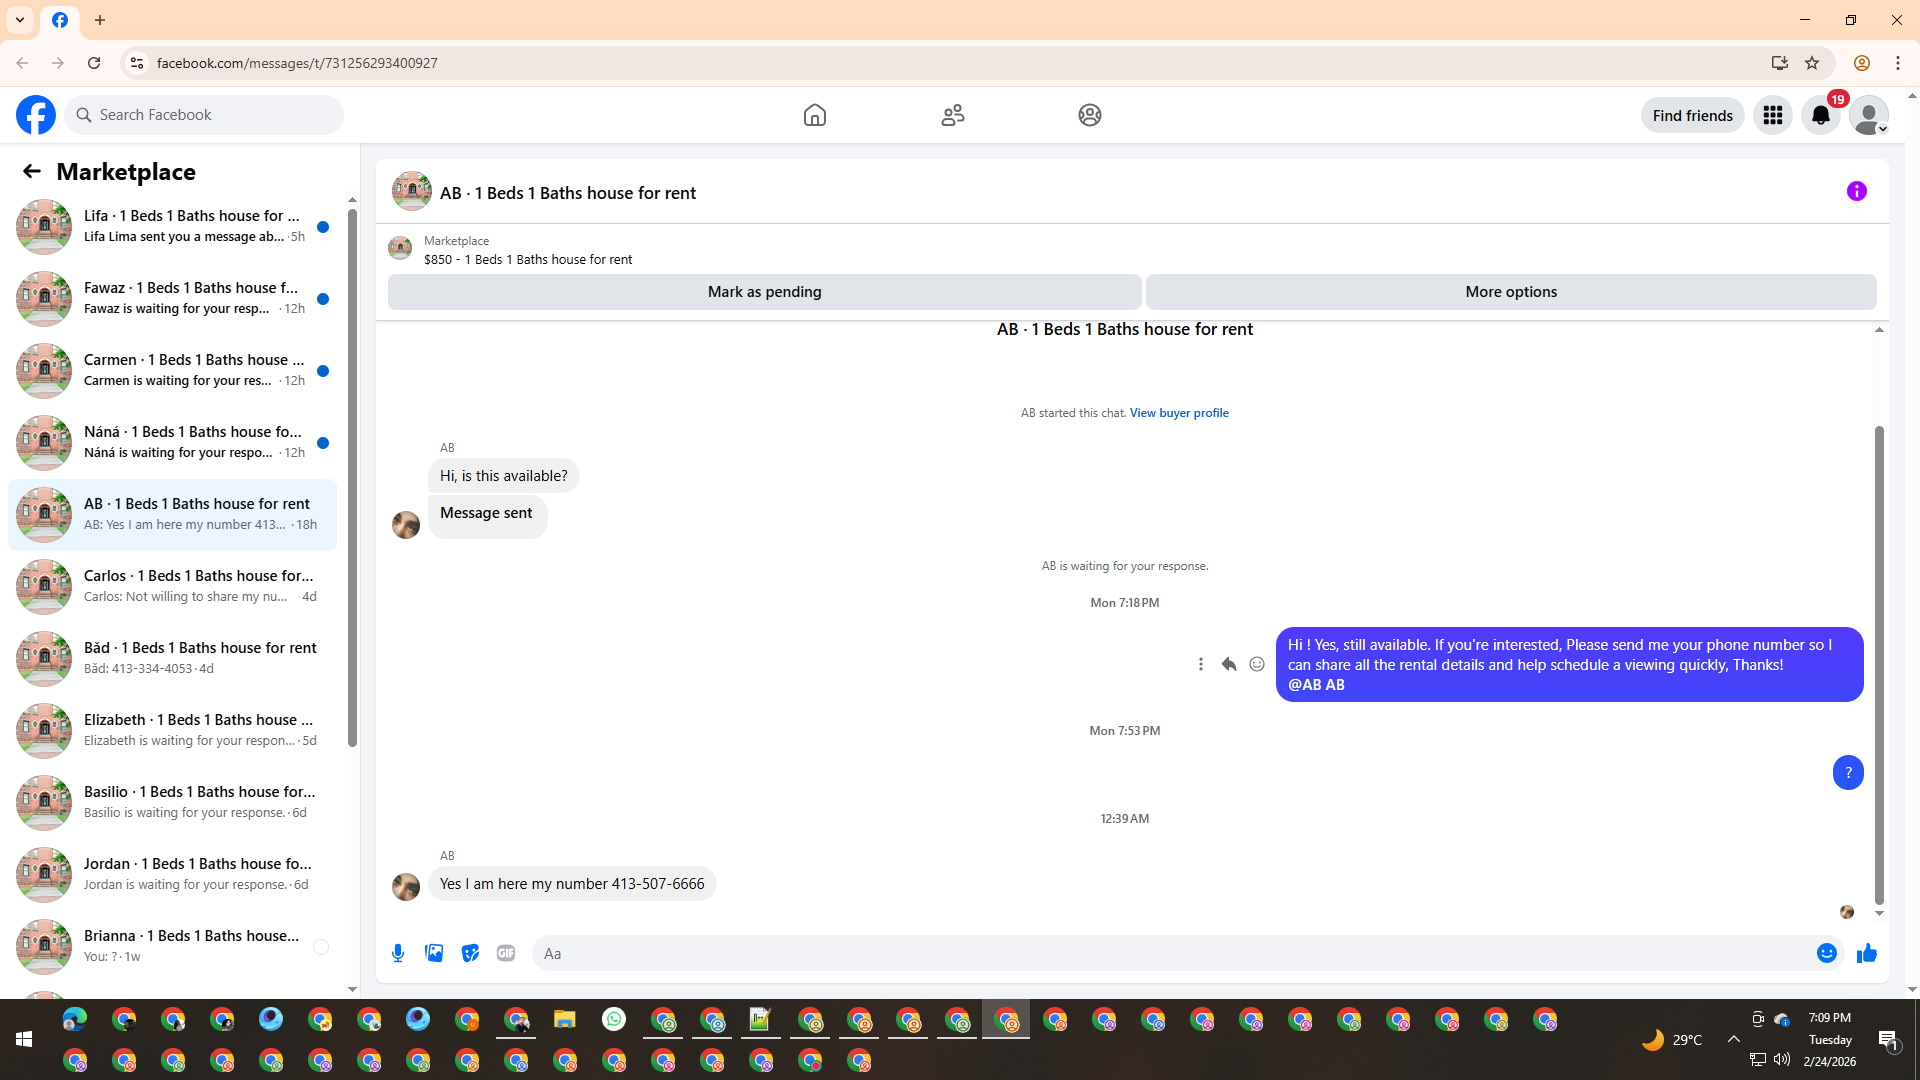
Task: React to message with emoji icon
Action: [x=1257, y=664]
